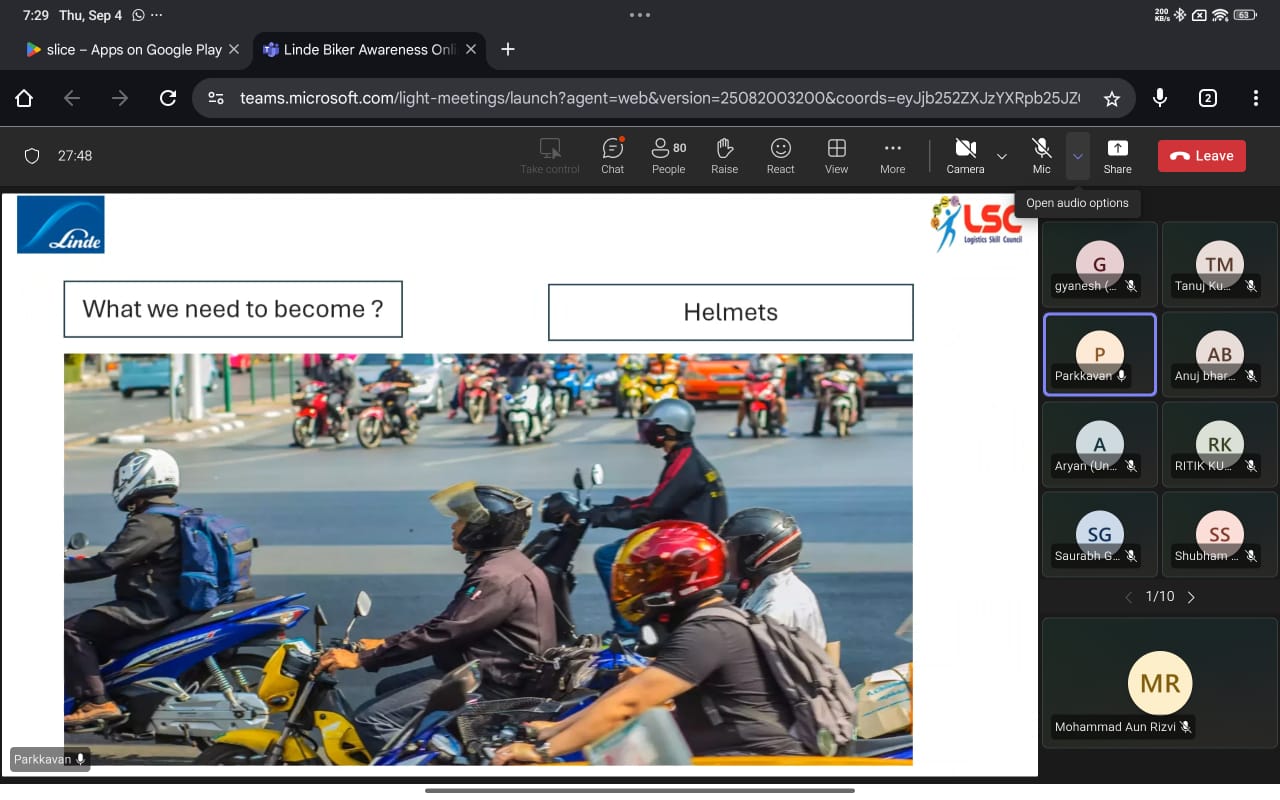Viewport: 1280px width, 800px height.
Task: Start Share to present your screen
Action: tap(1117, 155)
